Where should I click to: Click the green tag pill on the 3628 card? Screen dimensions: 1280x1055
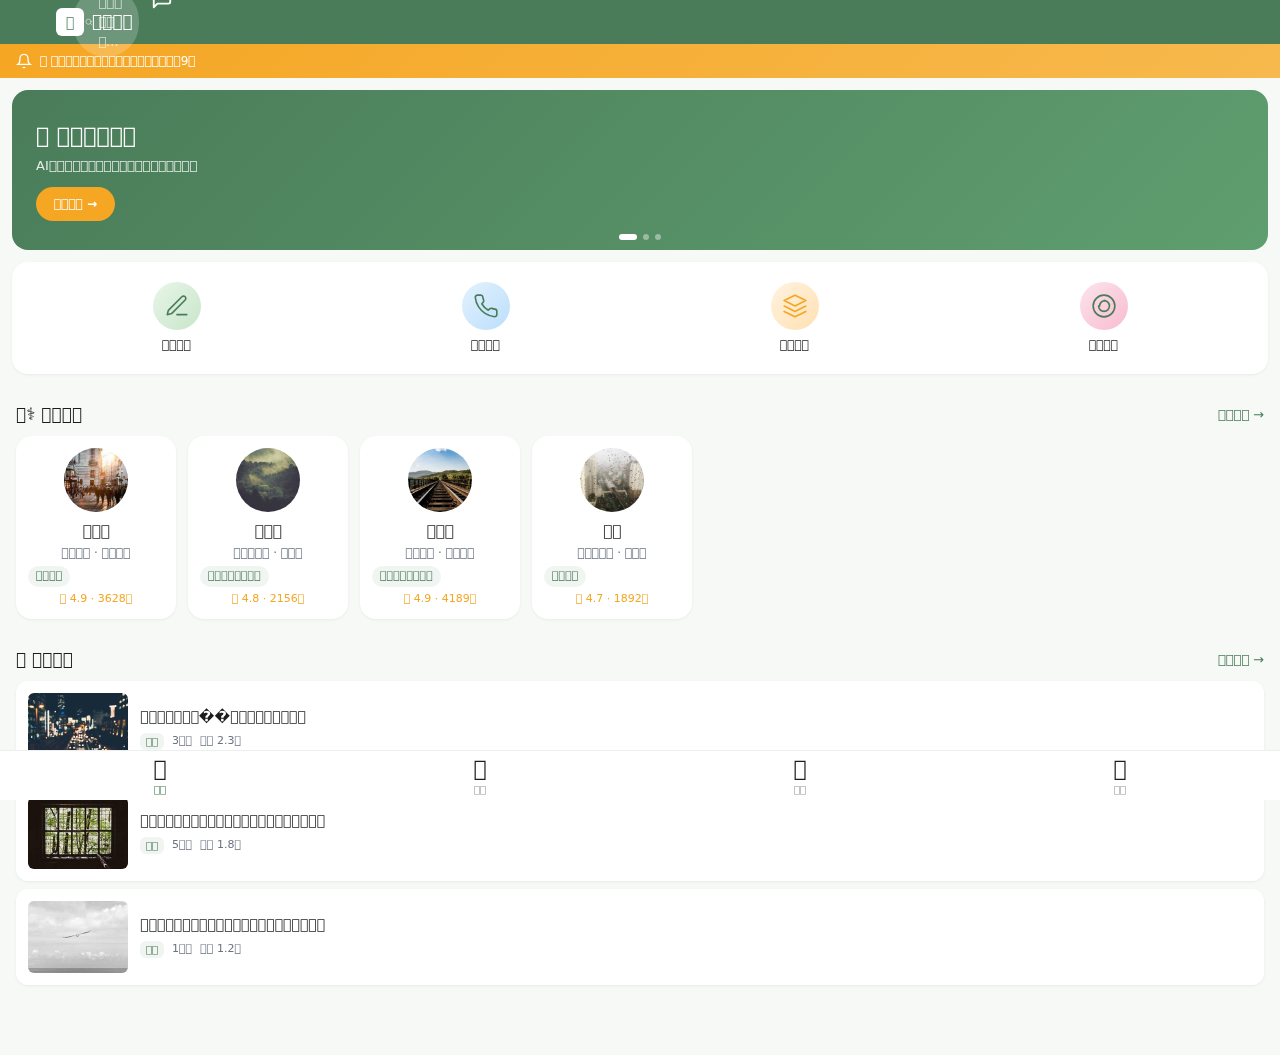[x=49, y=576]
